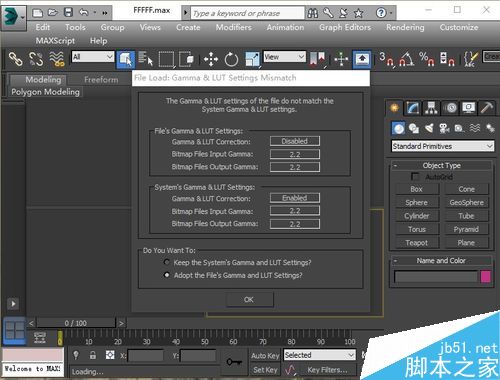
Task: Enable the AutoGrid checkbox
Action: (x=415, y=176)
